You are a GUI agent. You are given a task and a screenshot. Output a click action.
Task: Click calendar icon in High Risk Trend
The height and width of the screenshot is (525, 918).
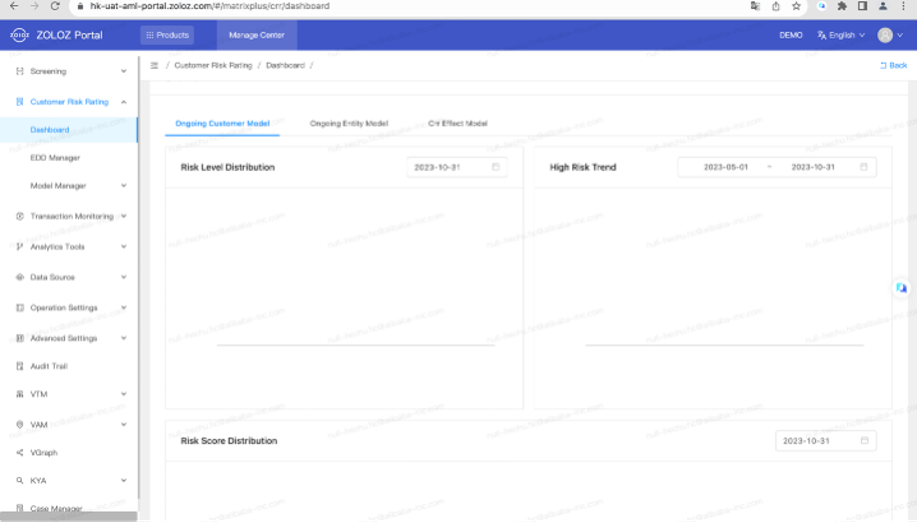tap(864, 167)
